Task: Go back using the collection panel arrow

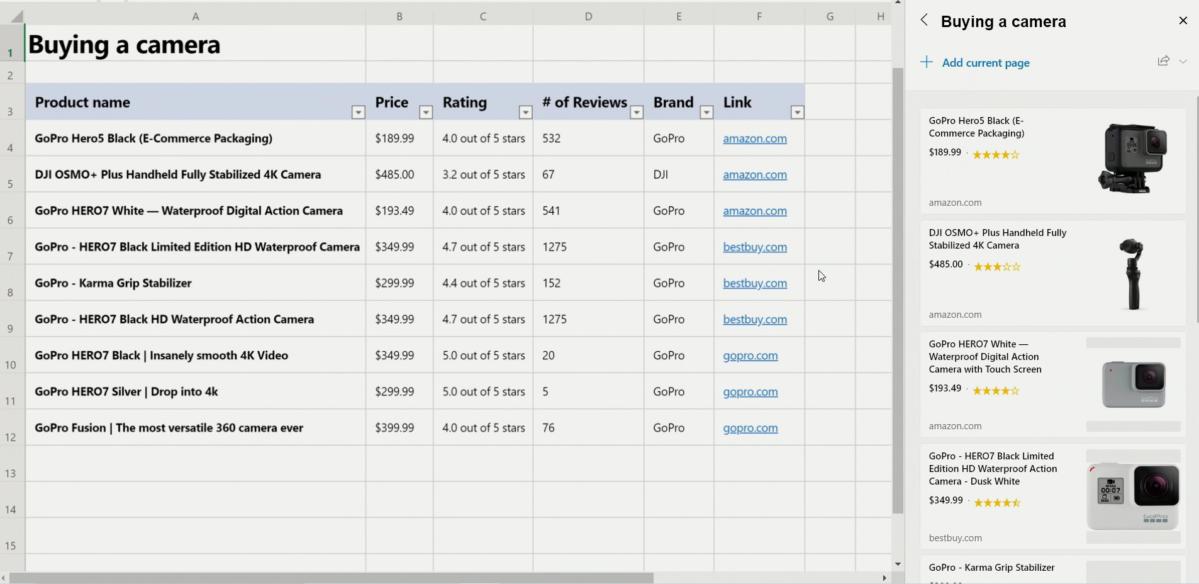Action: pyautogui.click(x=924, y=21)
